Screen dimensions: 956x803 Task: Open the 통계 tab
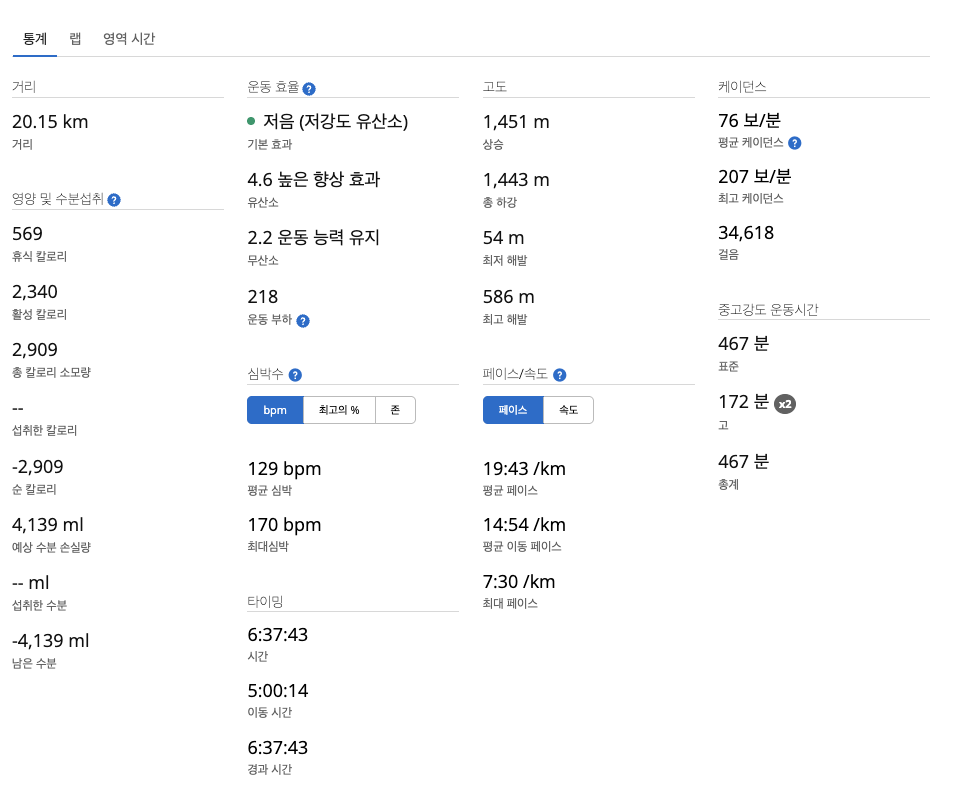35,39
